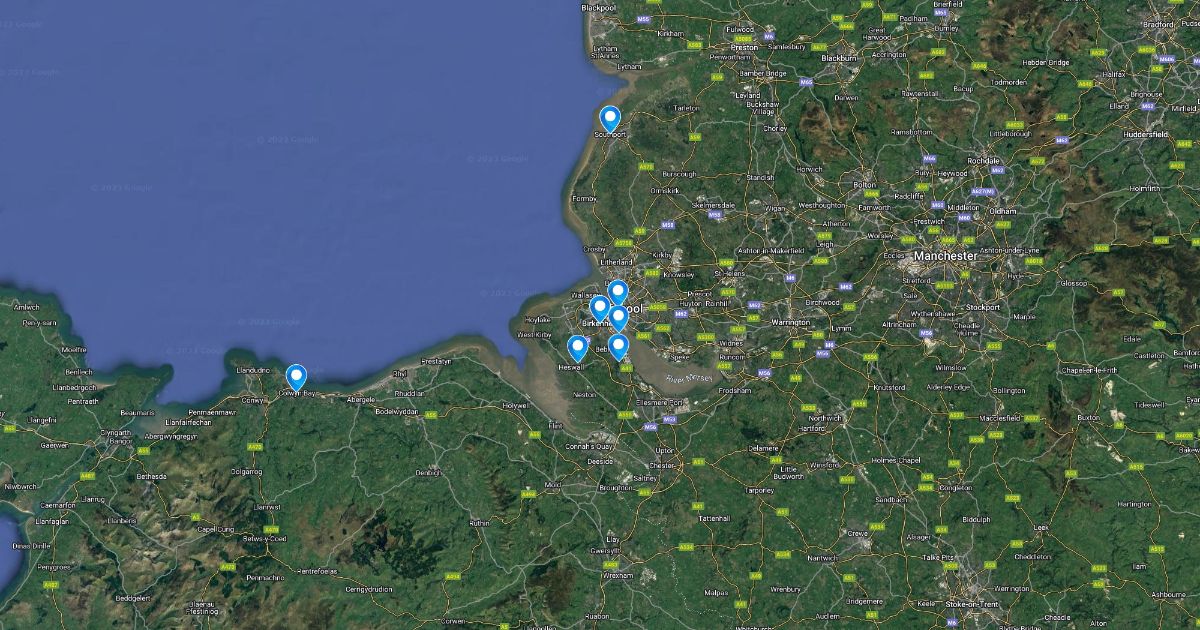The image size is (1200, 630).
Task: Click the northernmost pin in Liverpool
Action: click(617, 293)
